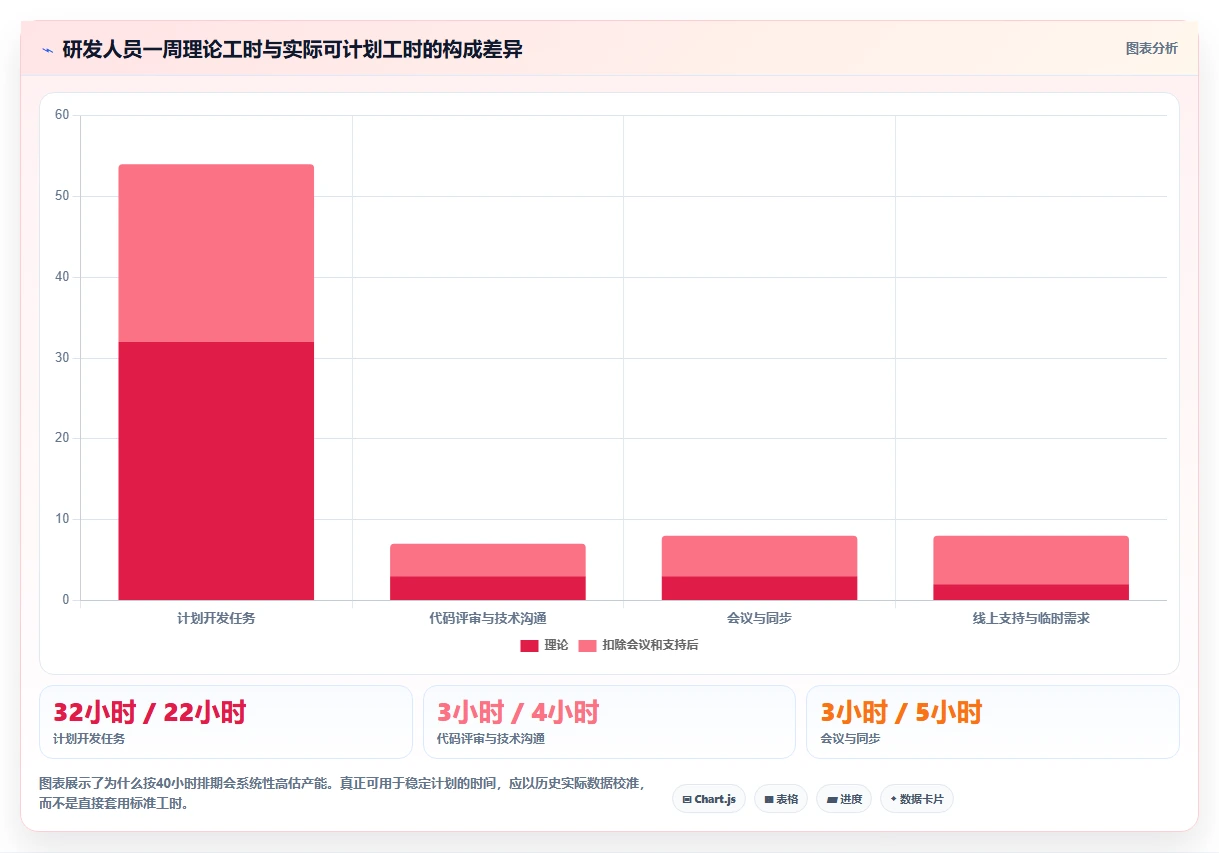1219x853 pixels.
Task: Open the 32小时 / 22小时 data card
Action: (226, 722)
